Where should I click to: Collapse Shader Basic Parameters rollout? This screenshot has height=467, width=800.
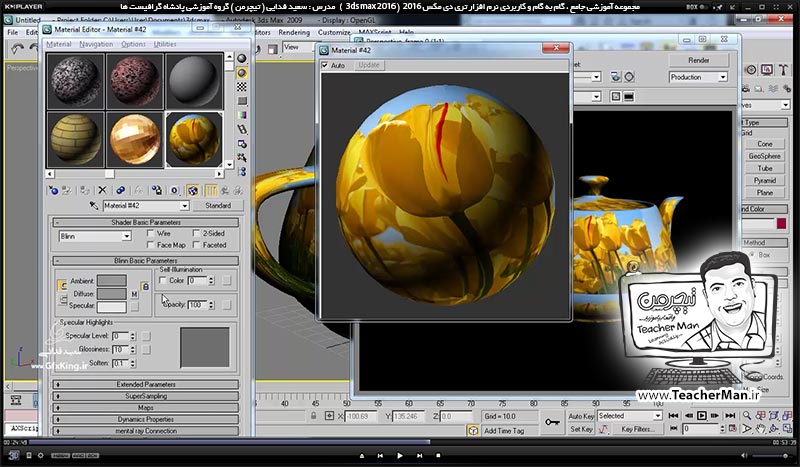pos(145,223)
